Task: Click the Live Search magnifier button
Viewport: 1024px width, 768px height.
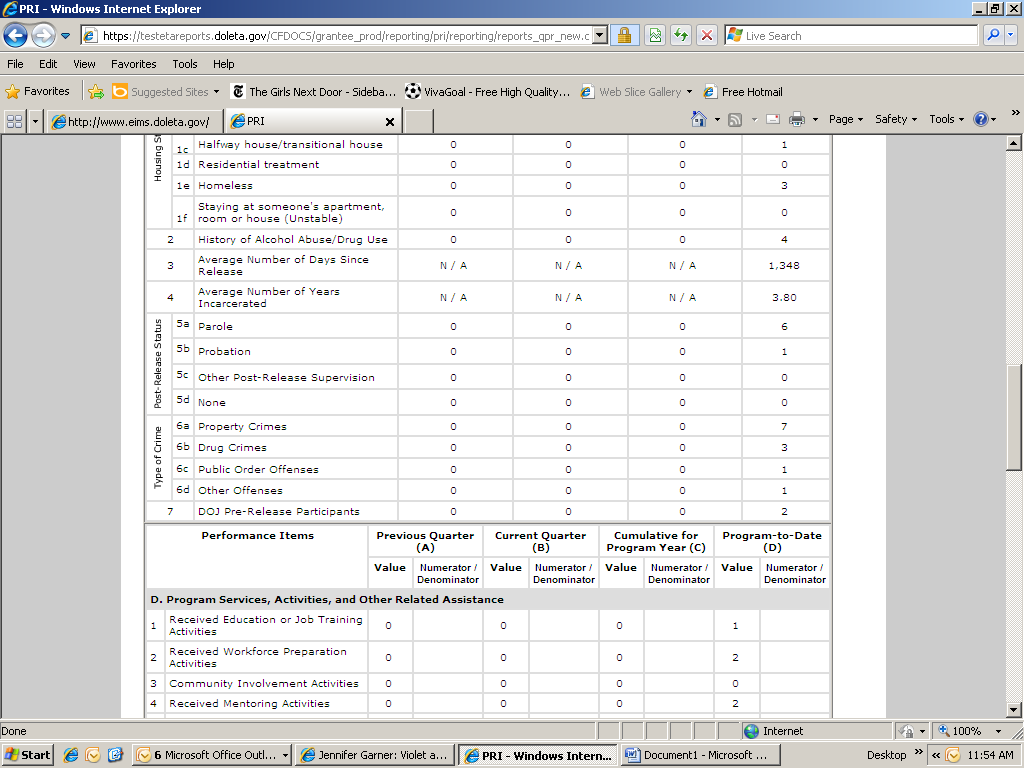Action: point(993,36)
